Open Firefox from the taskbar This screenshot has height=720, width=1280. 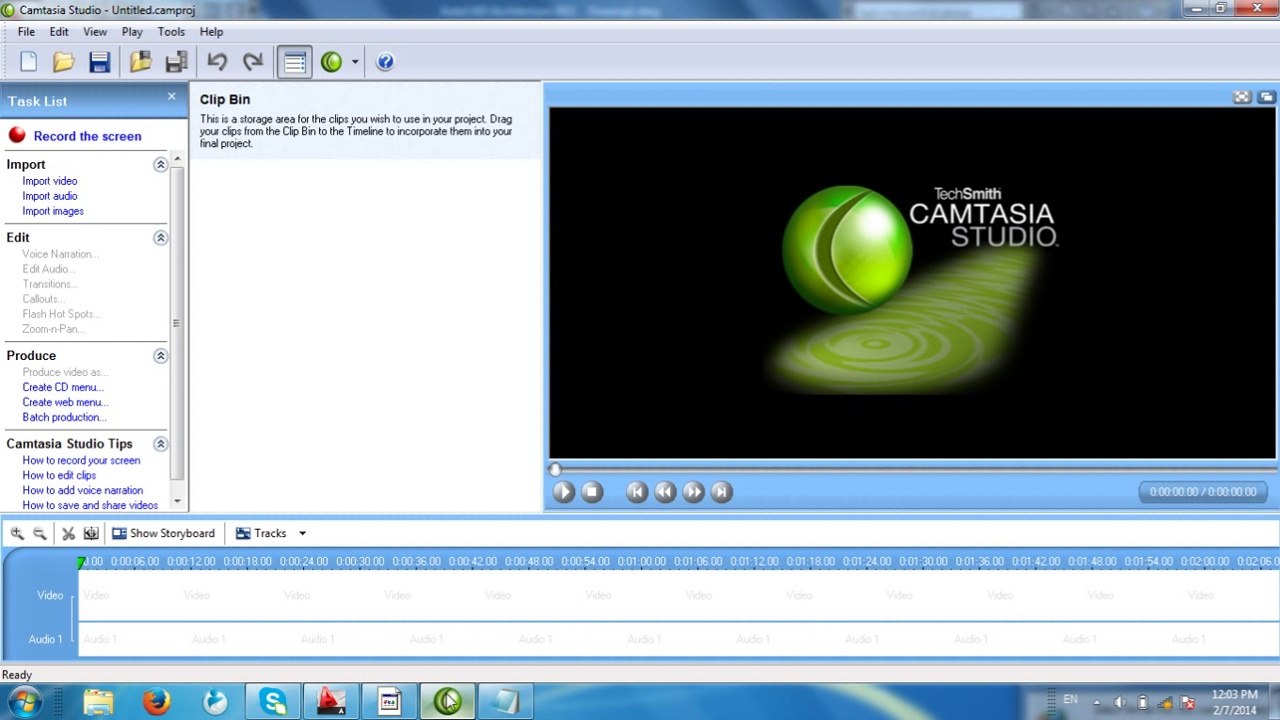click(156, 702)
